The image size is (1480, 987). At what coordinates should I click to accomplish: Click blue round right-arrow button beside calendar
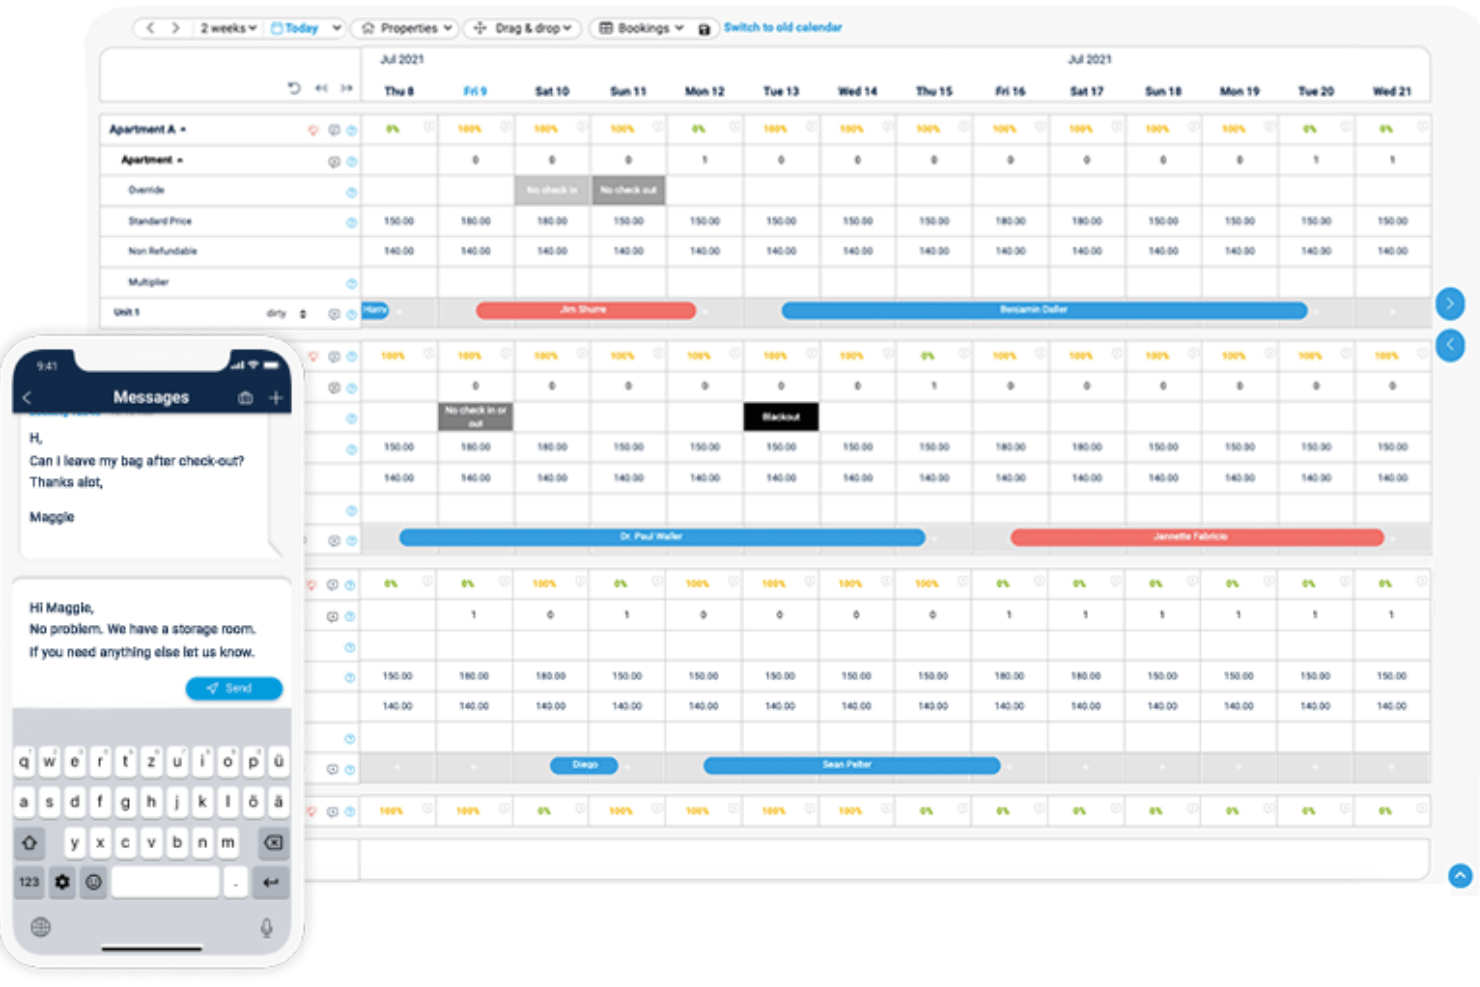pyautogui.click(x=1450, y=303)
